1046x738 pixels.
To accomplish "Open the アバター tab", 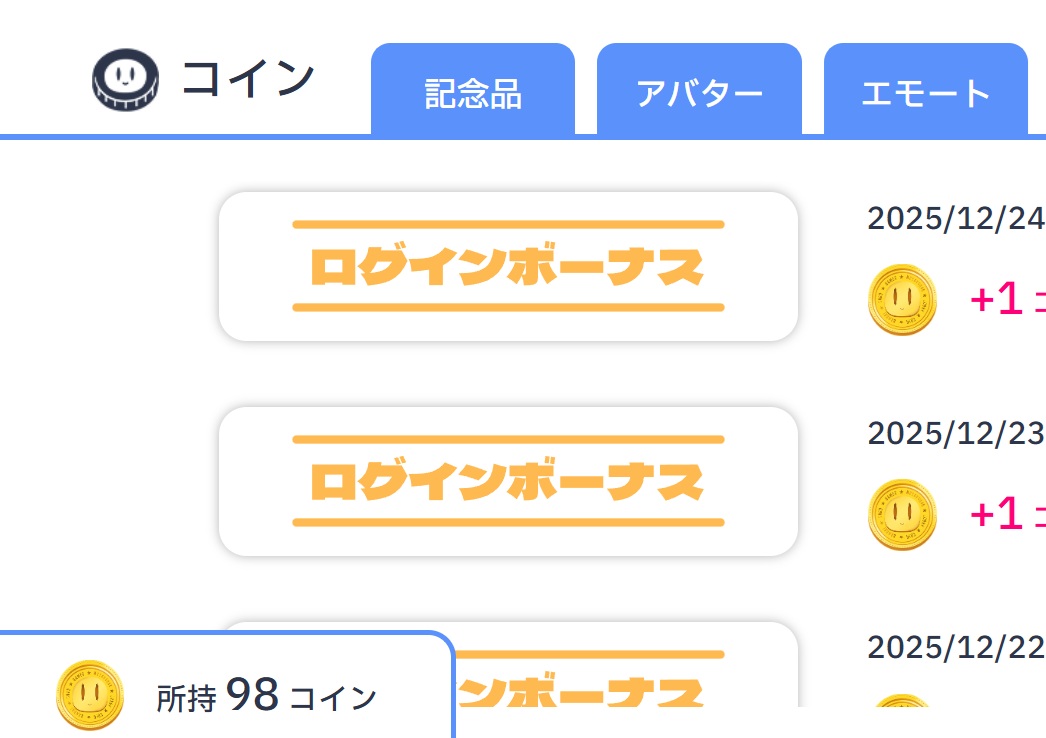I will tap(699, 94).
